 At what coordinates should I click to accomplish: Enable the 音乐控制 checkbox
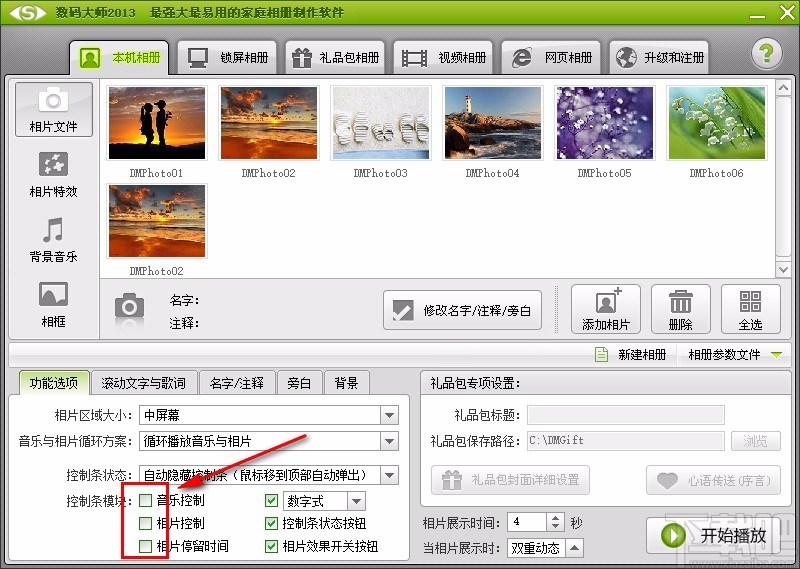[145, 500]
